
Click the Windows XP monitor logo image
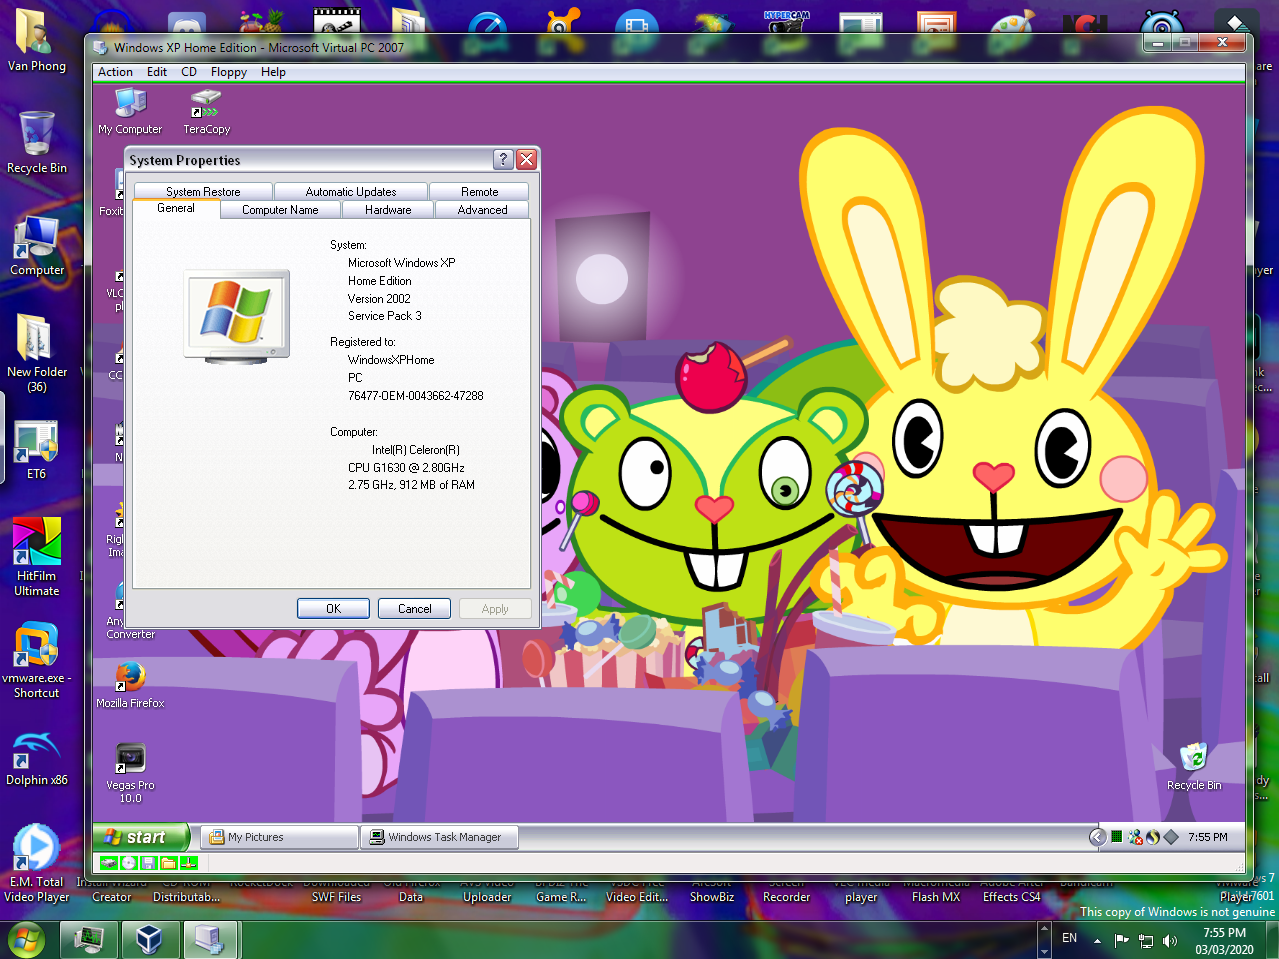237,315
